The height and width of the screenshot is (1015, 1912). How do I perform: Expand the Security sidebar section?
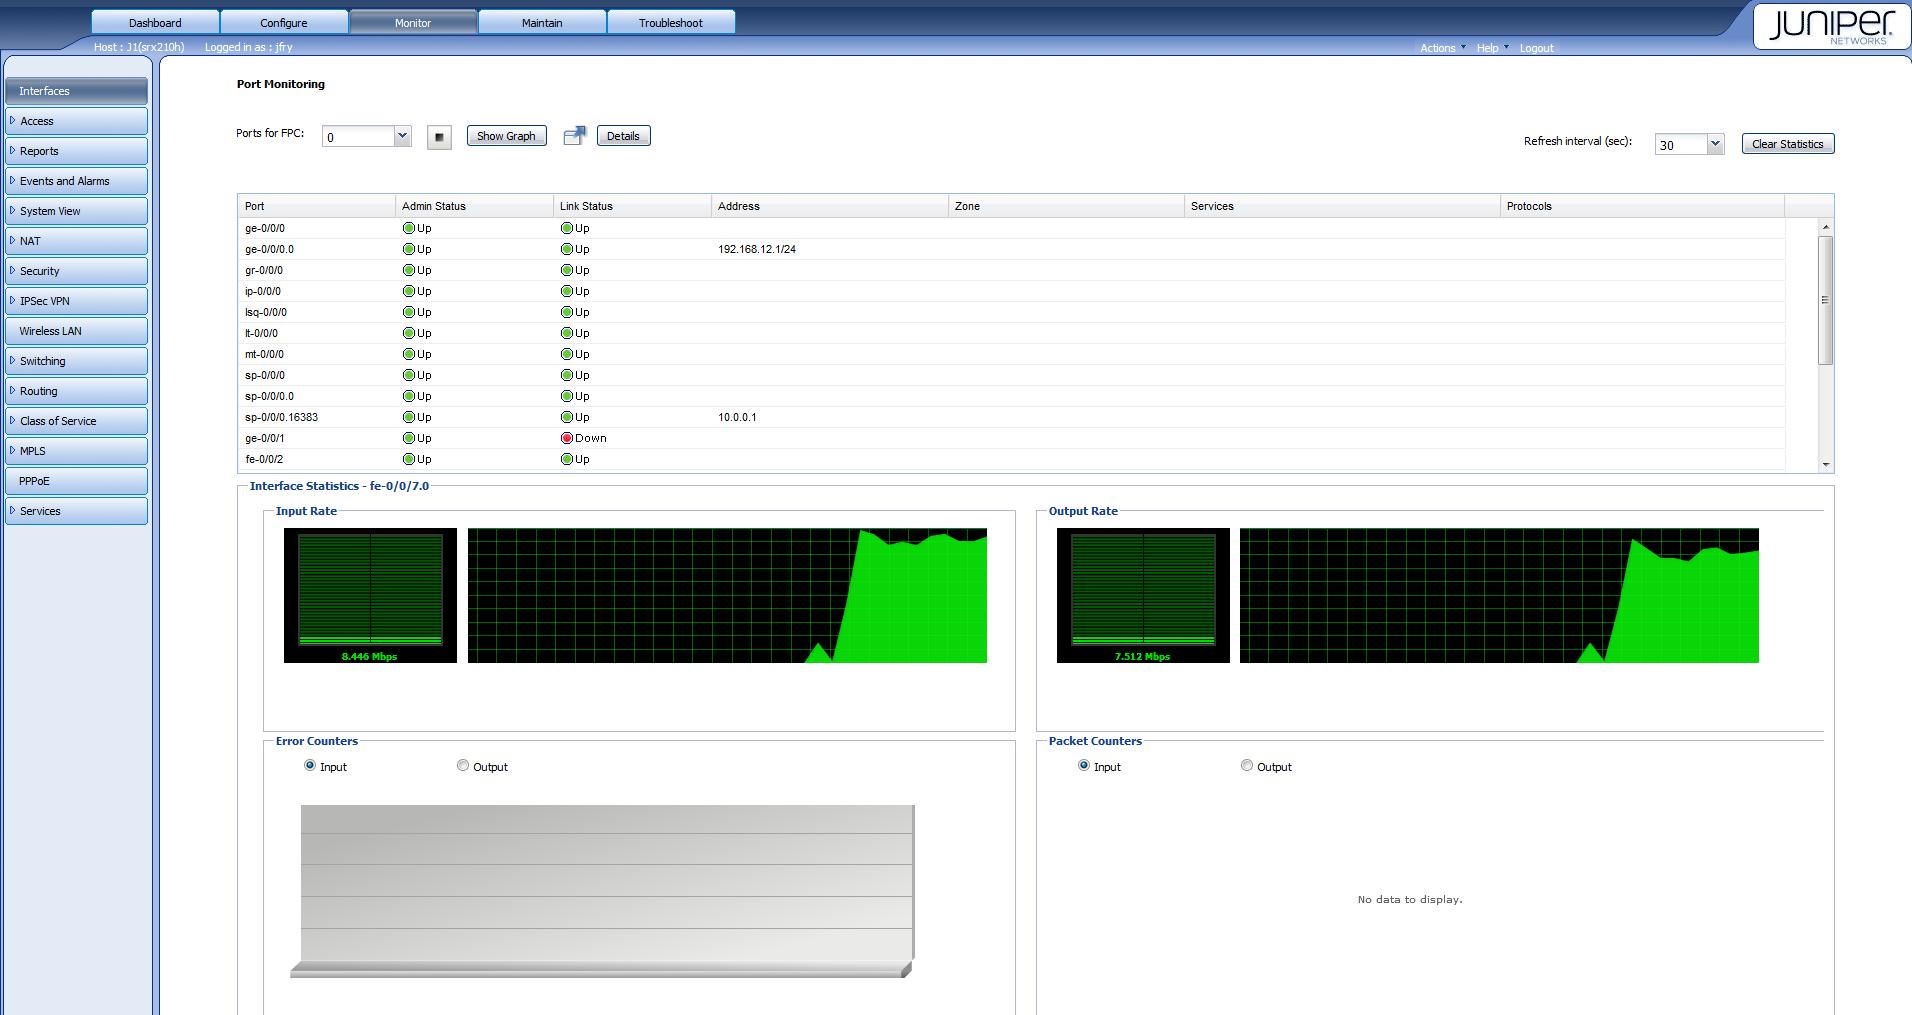76,271
